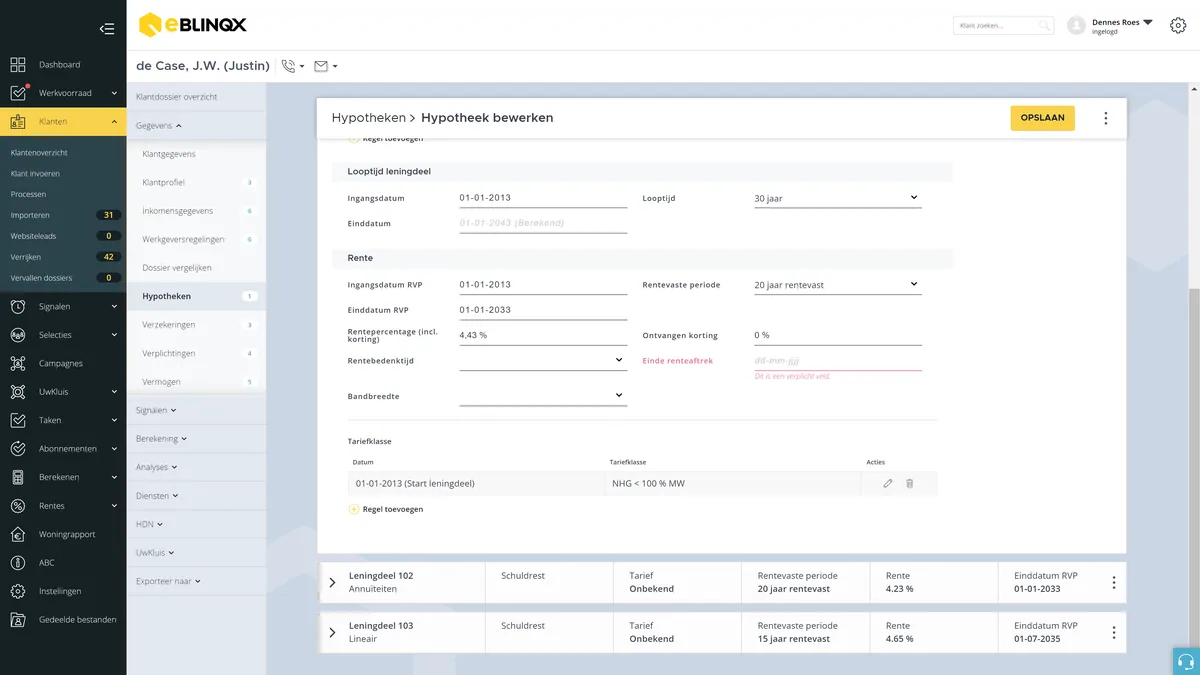Expand the Leningdeel 103 row
Screen dimensions: 1200x675
point(332,633)
